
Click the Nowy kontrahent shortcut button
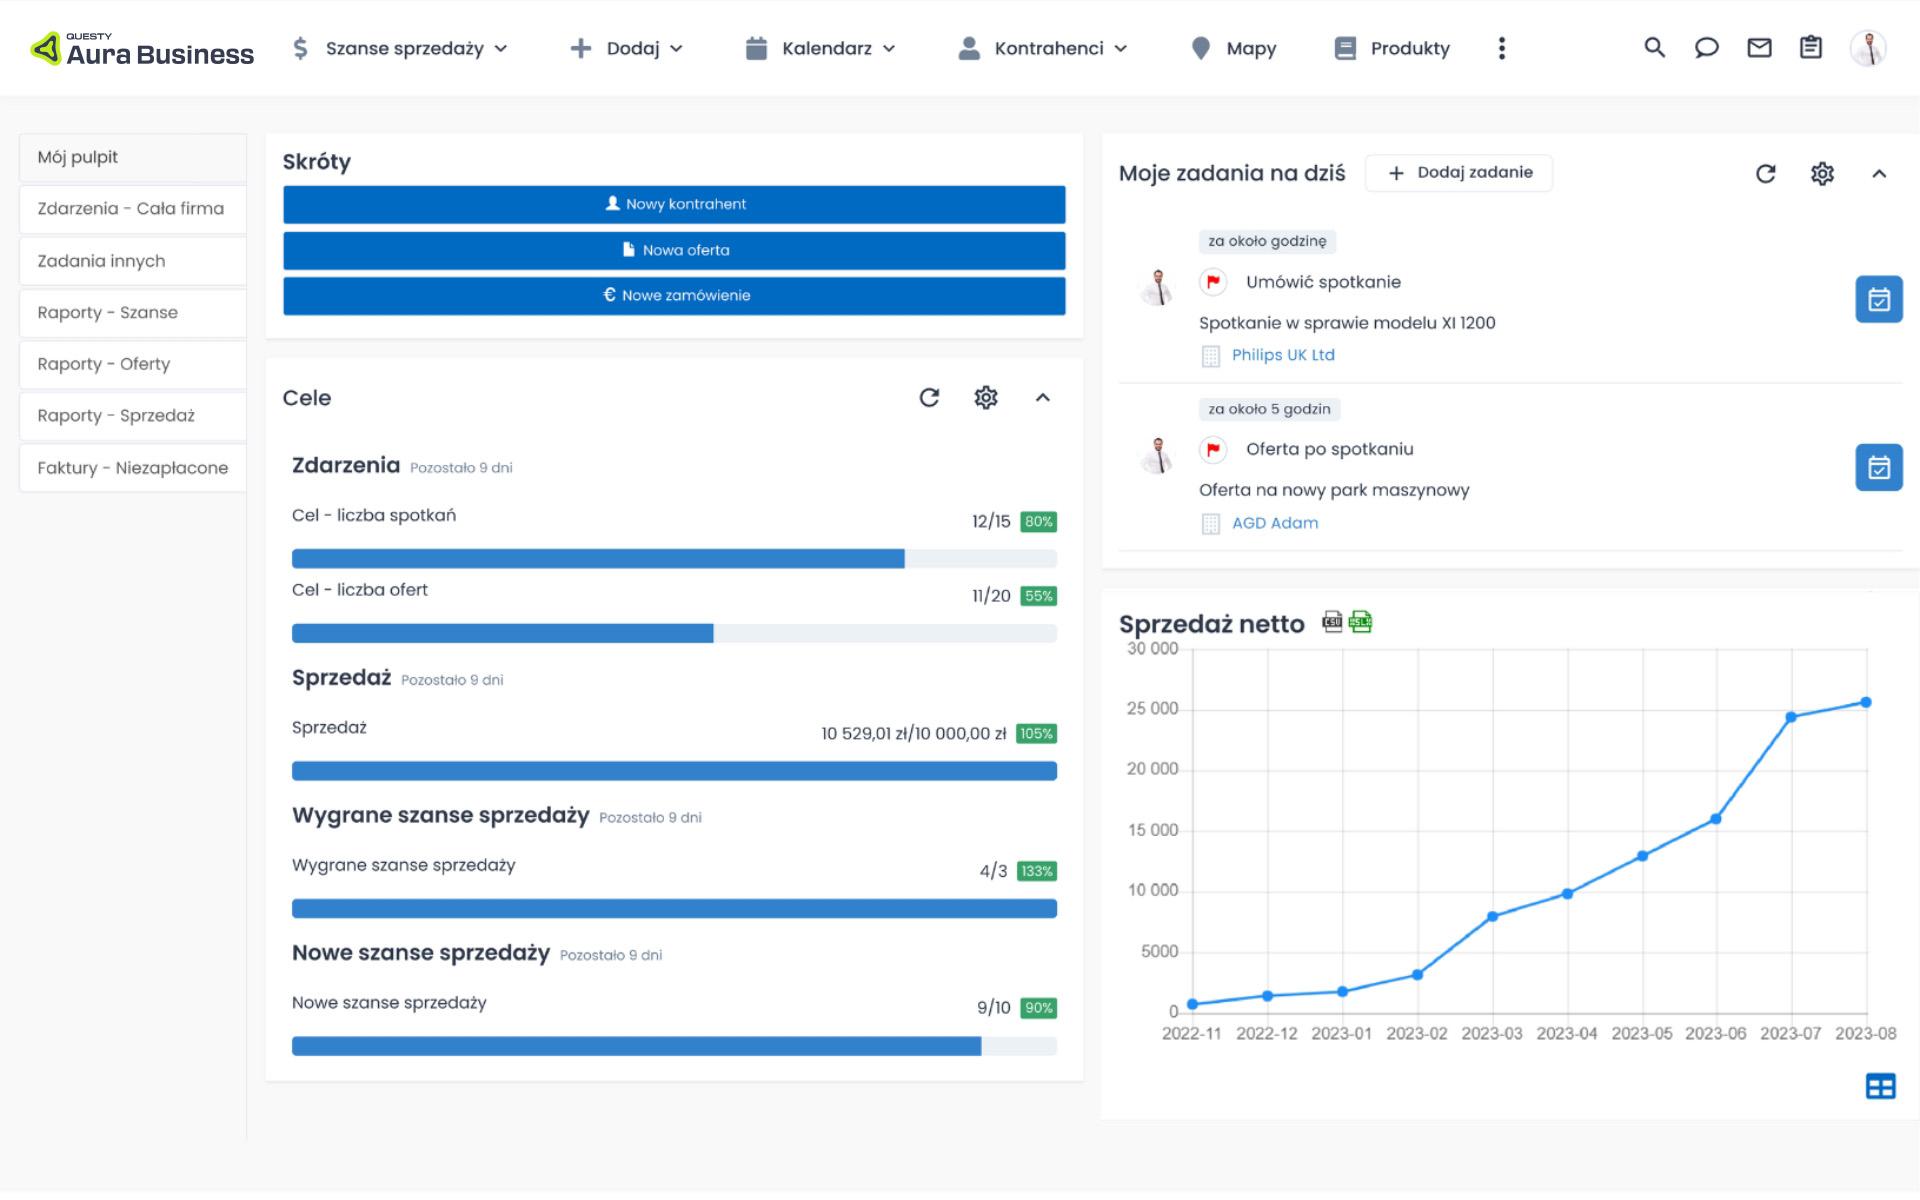pyautogui.click(x=674, y=204)
